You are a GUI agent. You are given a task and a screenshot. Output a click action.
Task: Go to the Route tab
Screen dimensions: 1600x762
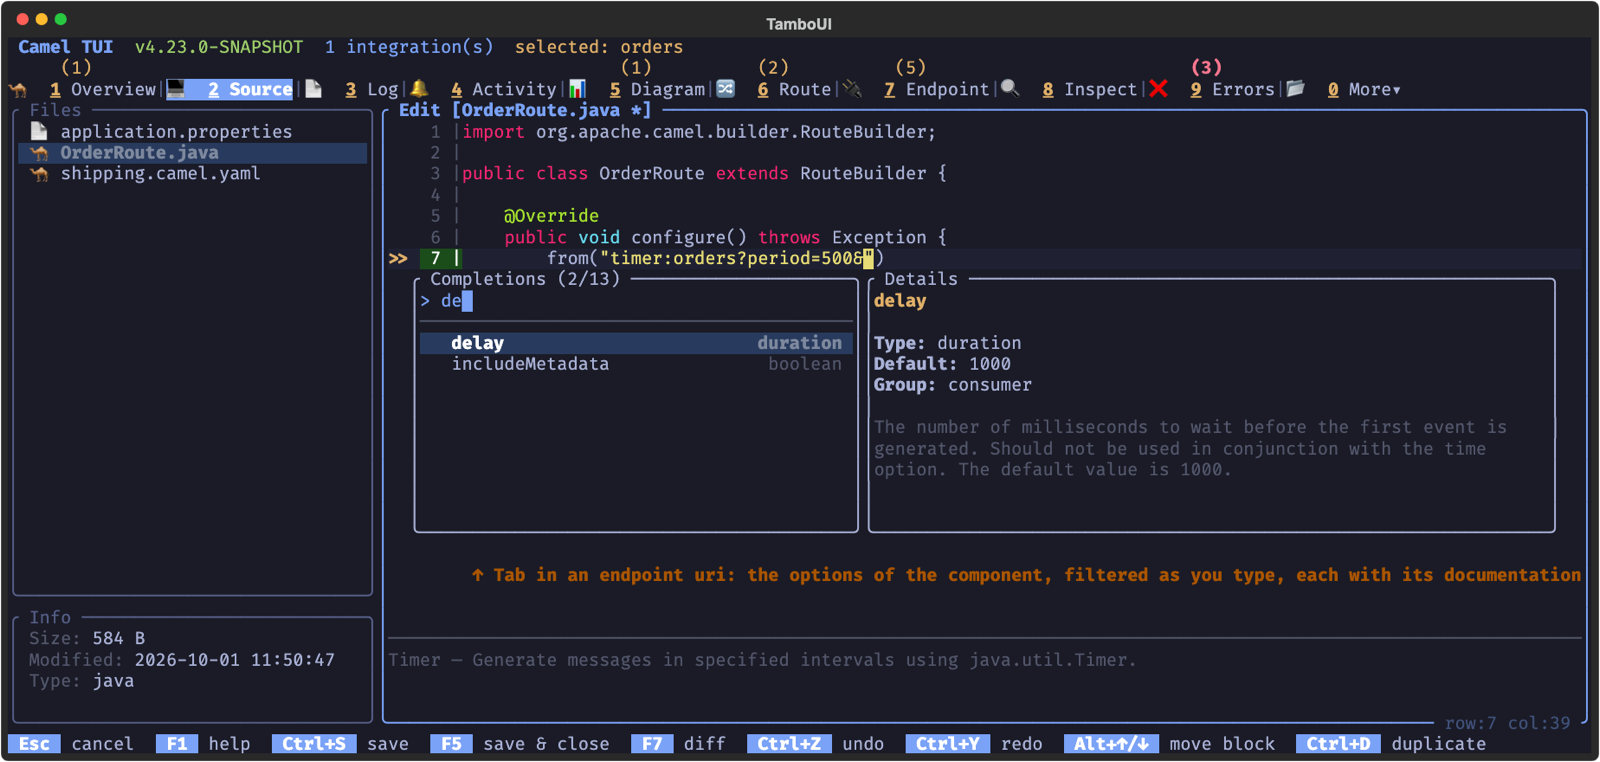coord(794,89)
